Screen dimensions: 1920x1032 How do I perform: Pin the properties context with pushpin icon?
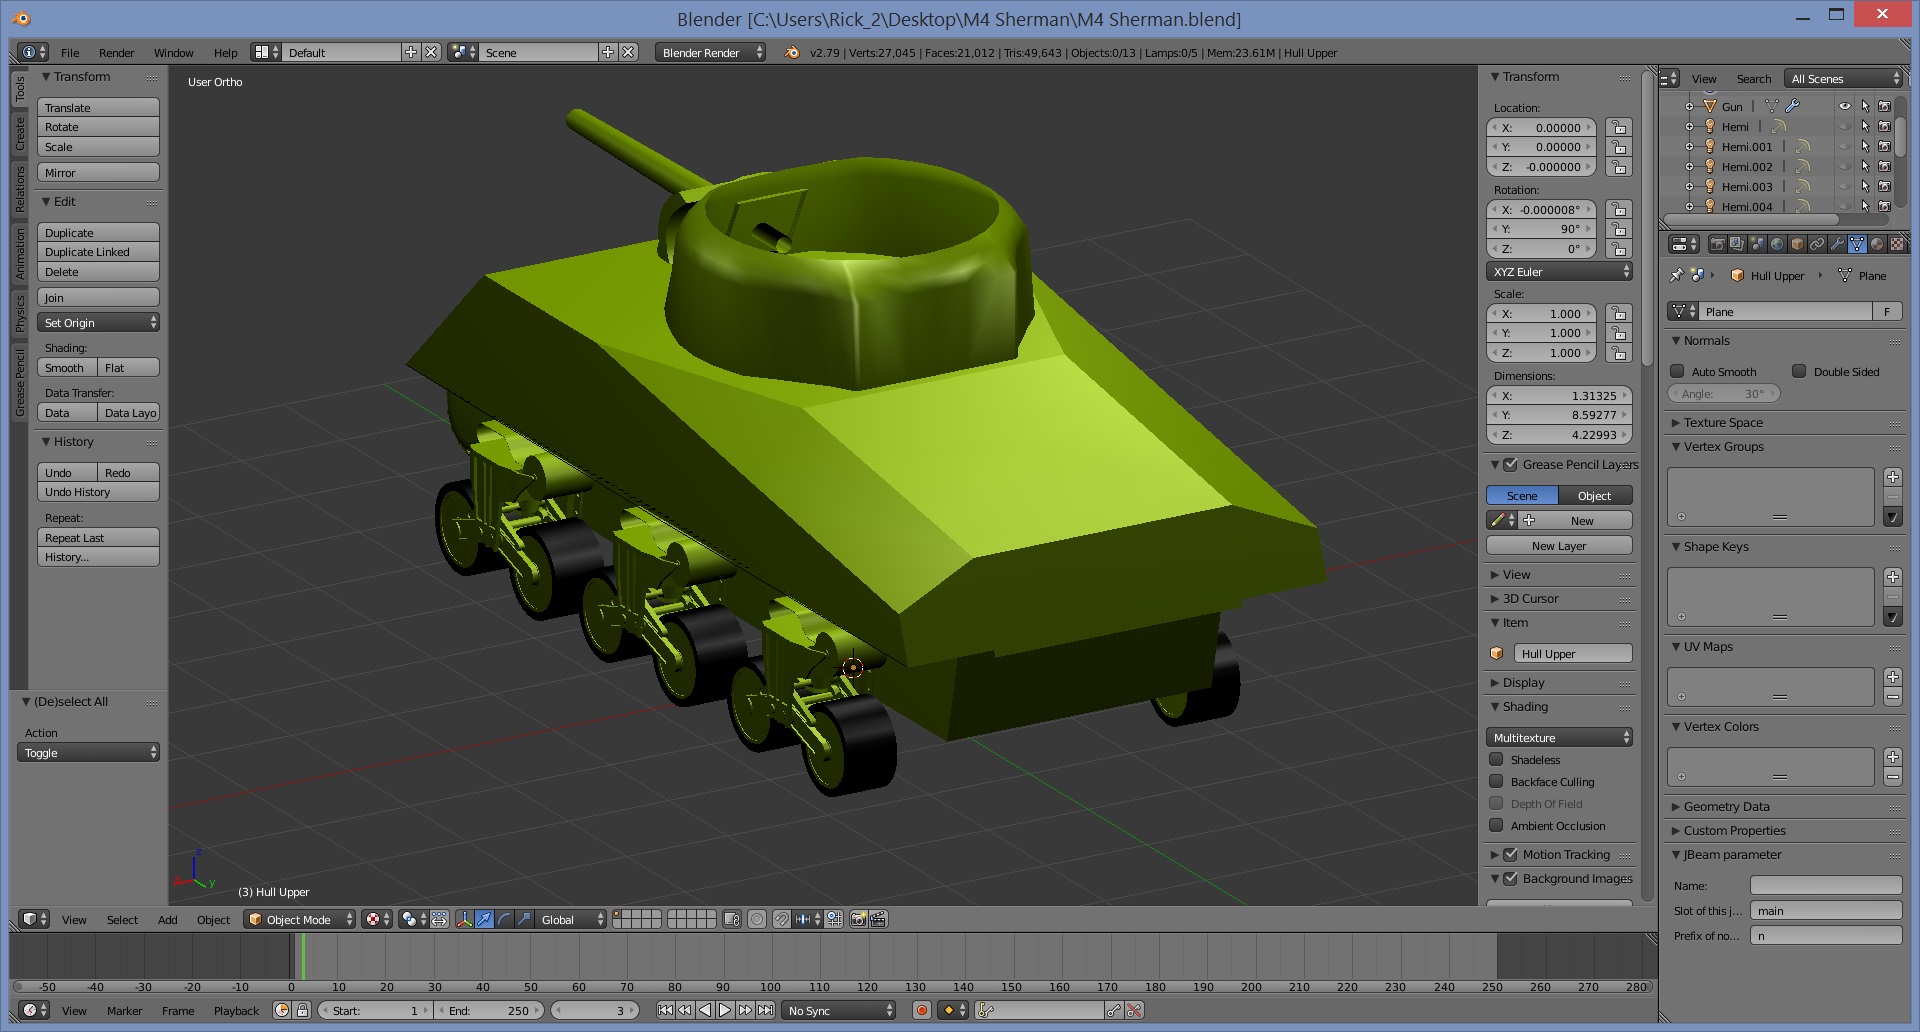pos(1677,275)
